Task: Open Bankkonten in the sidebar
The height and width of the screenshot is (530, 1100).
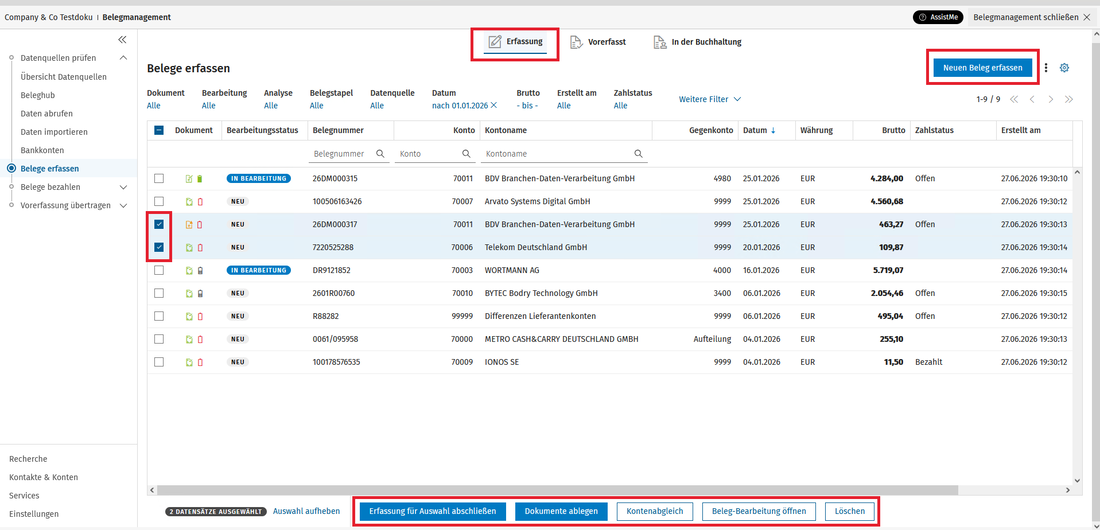Action: 43,150
